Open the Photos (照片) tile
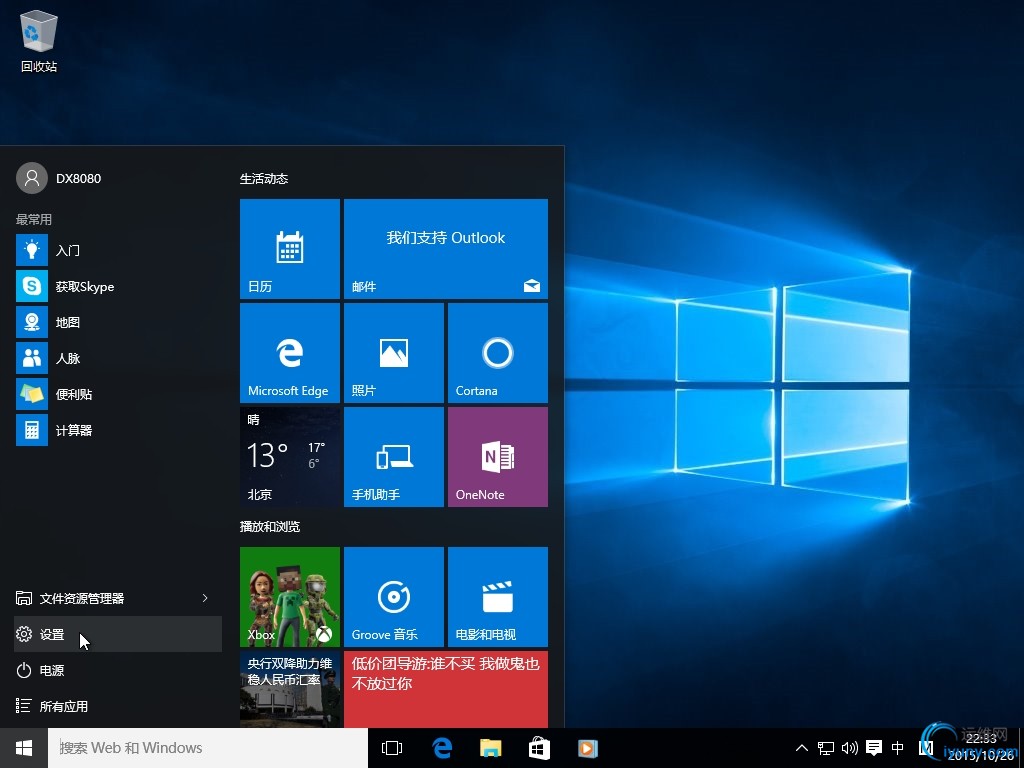 point(393,352)
